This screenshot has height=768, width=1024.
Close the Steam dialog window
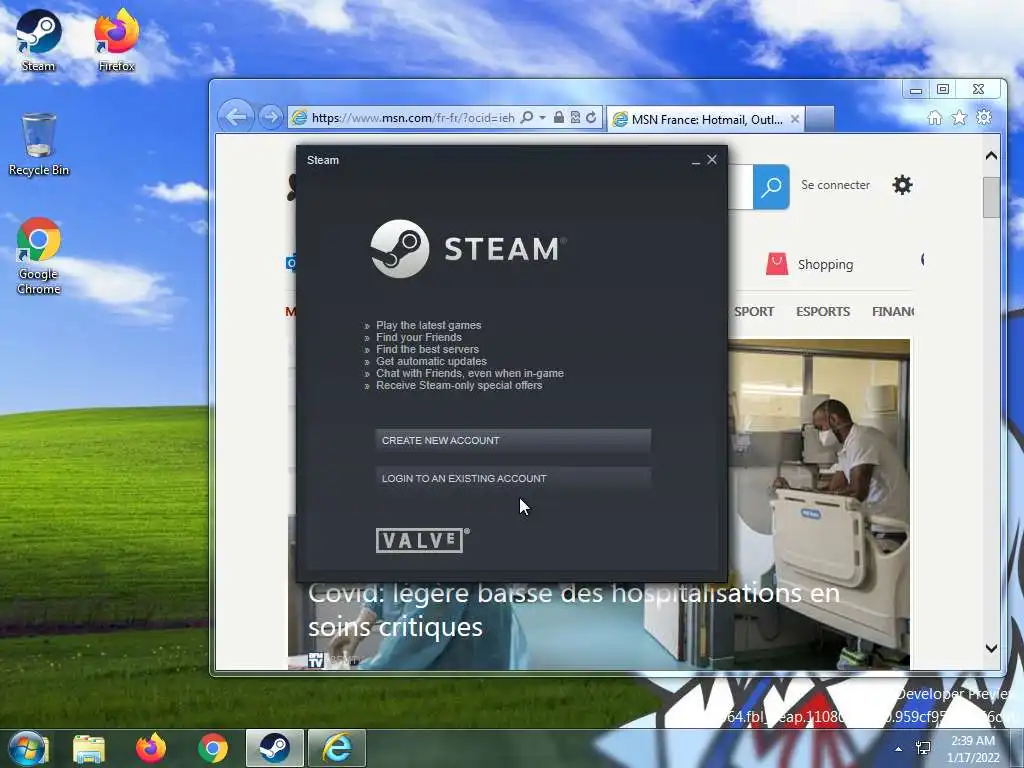coord(712,159)
